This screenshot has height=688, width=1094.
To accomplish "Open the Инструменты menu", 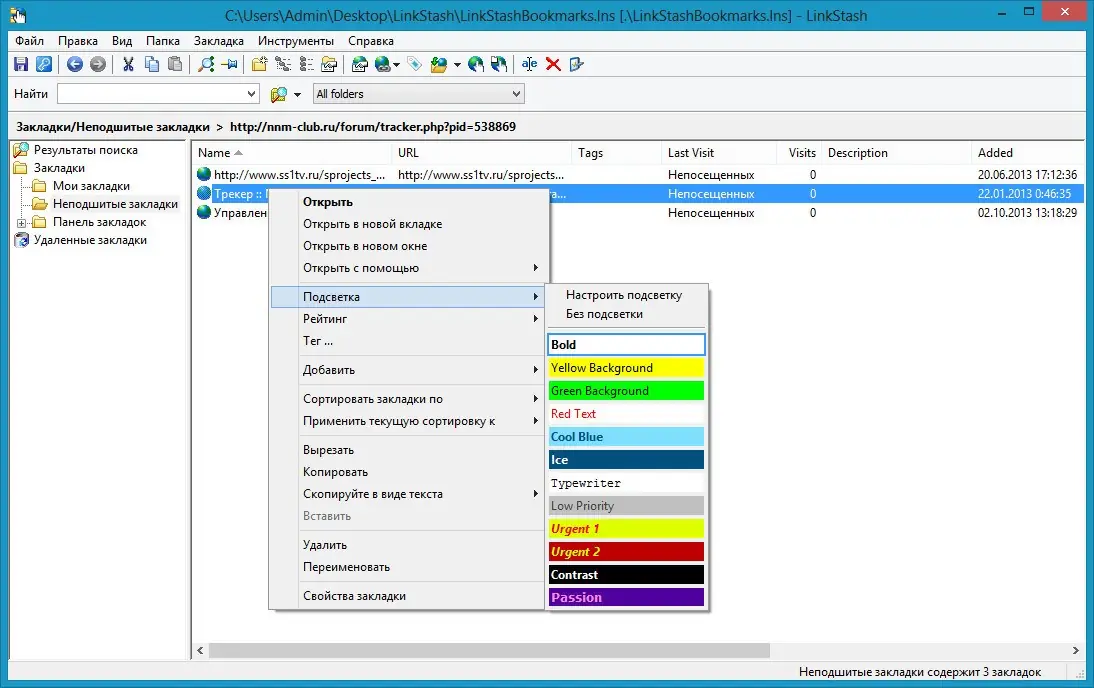I will [x=296, y=41].
